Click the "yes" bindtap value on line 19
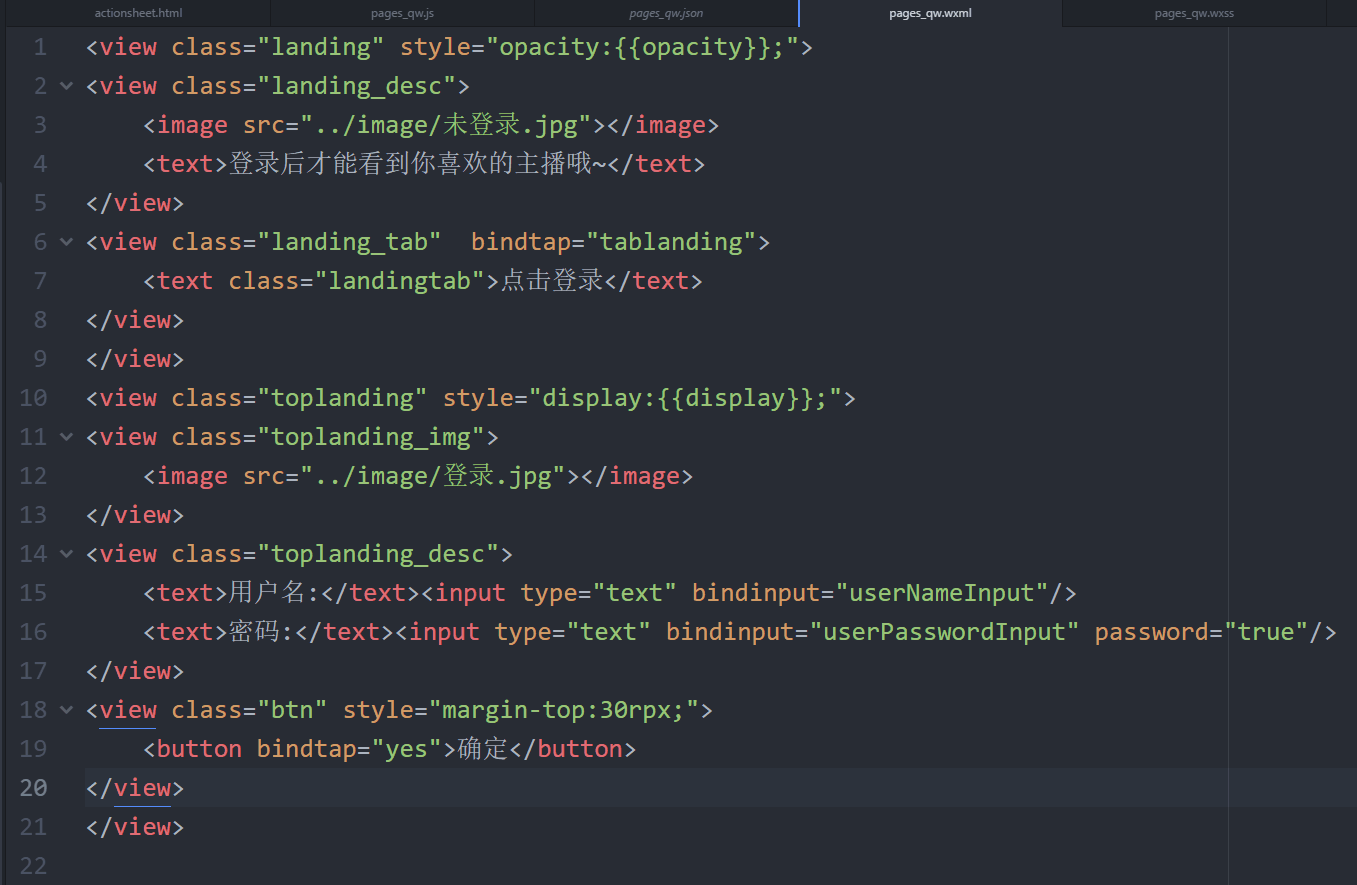Screen dimensions: 1357x885 point(406,749)
